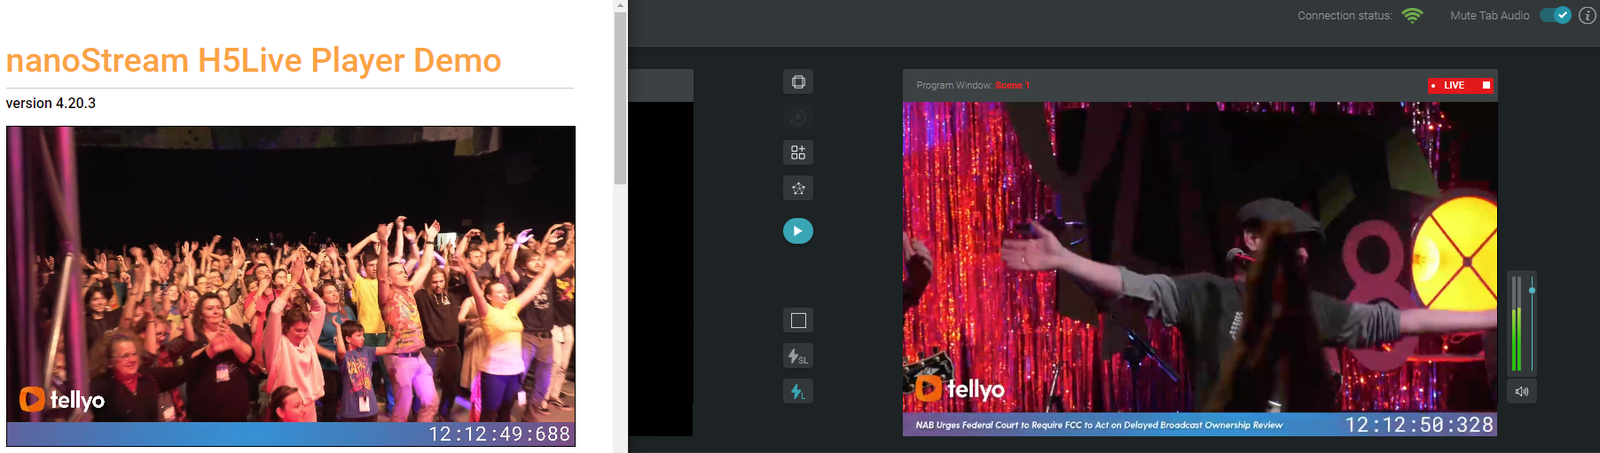
Task: Open the info icon at top right
Action: point(1587,15)
